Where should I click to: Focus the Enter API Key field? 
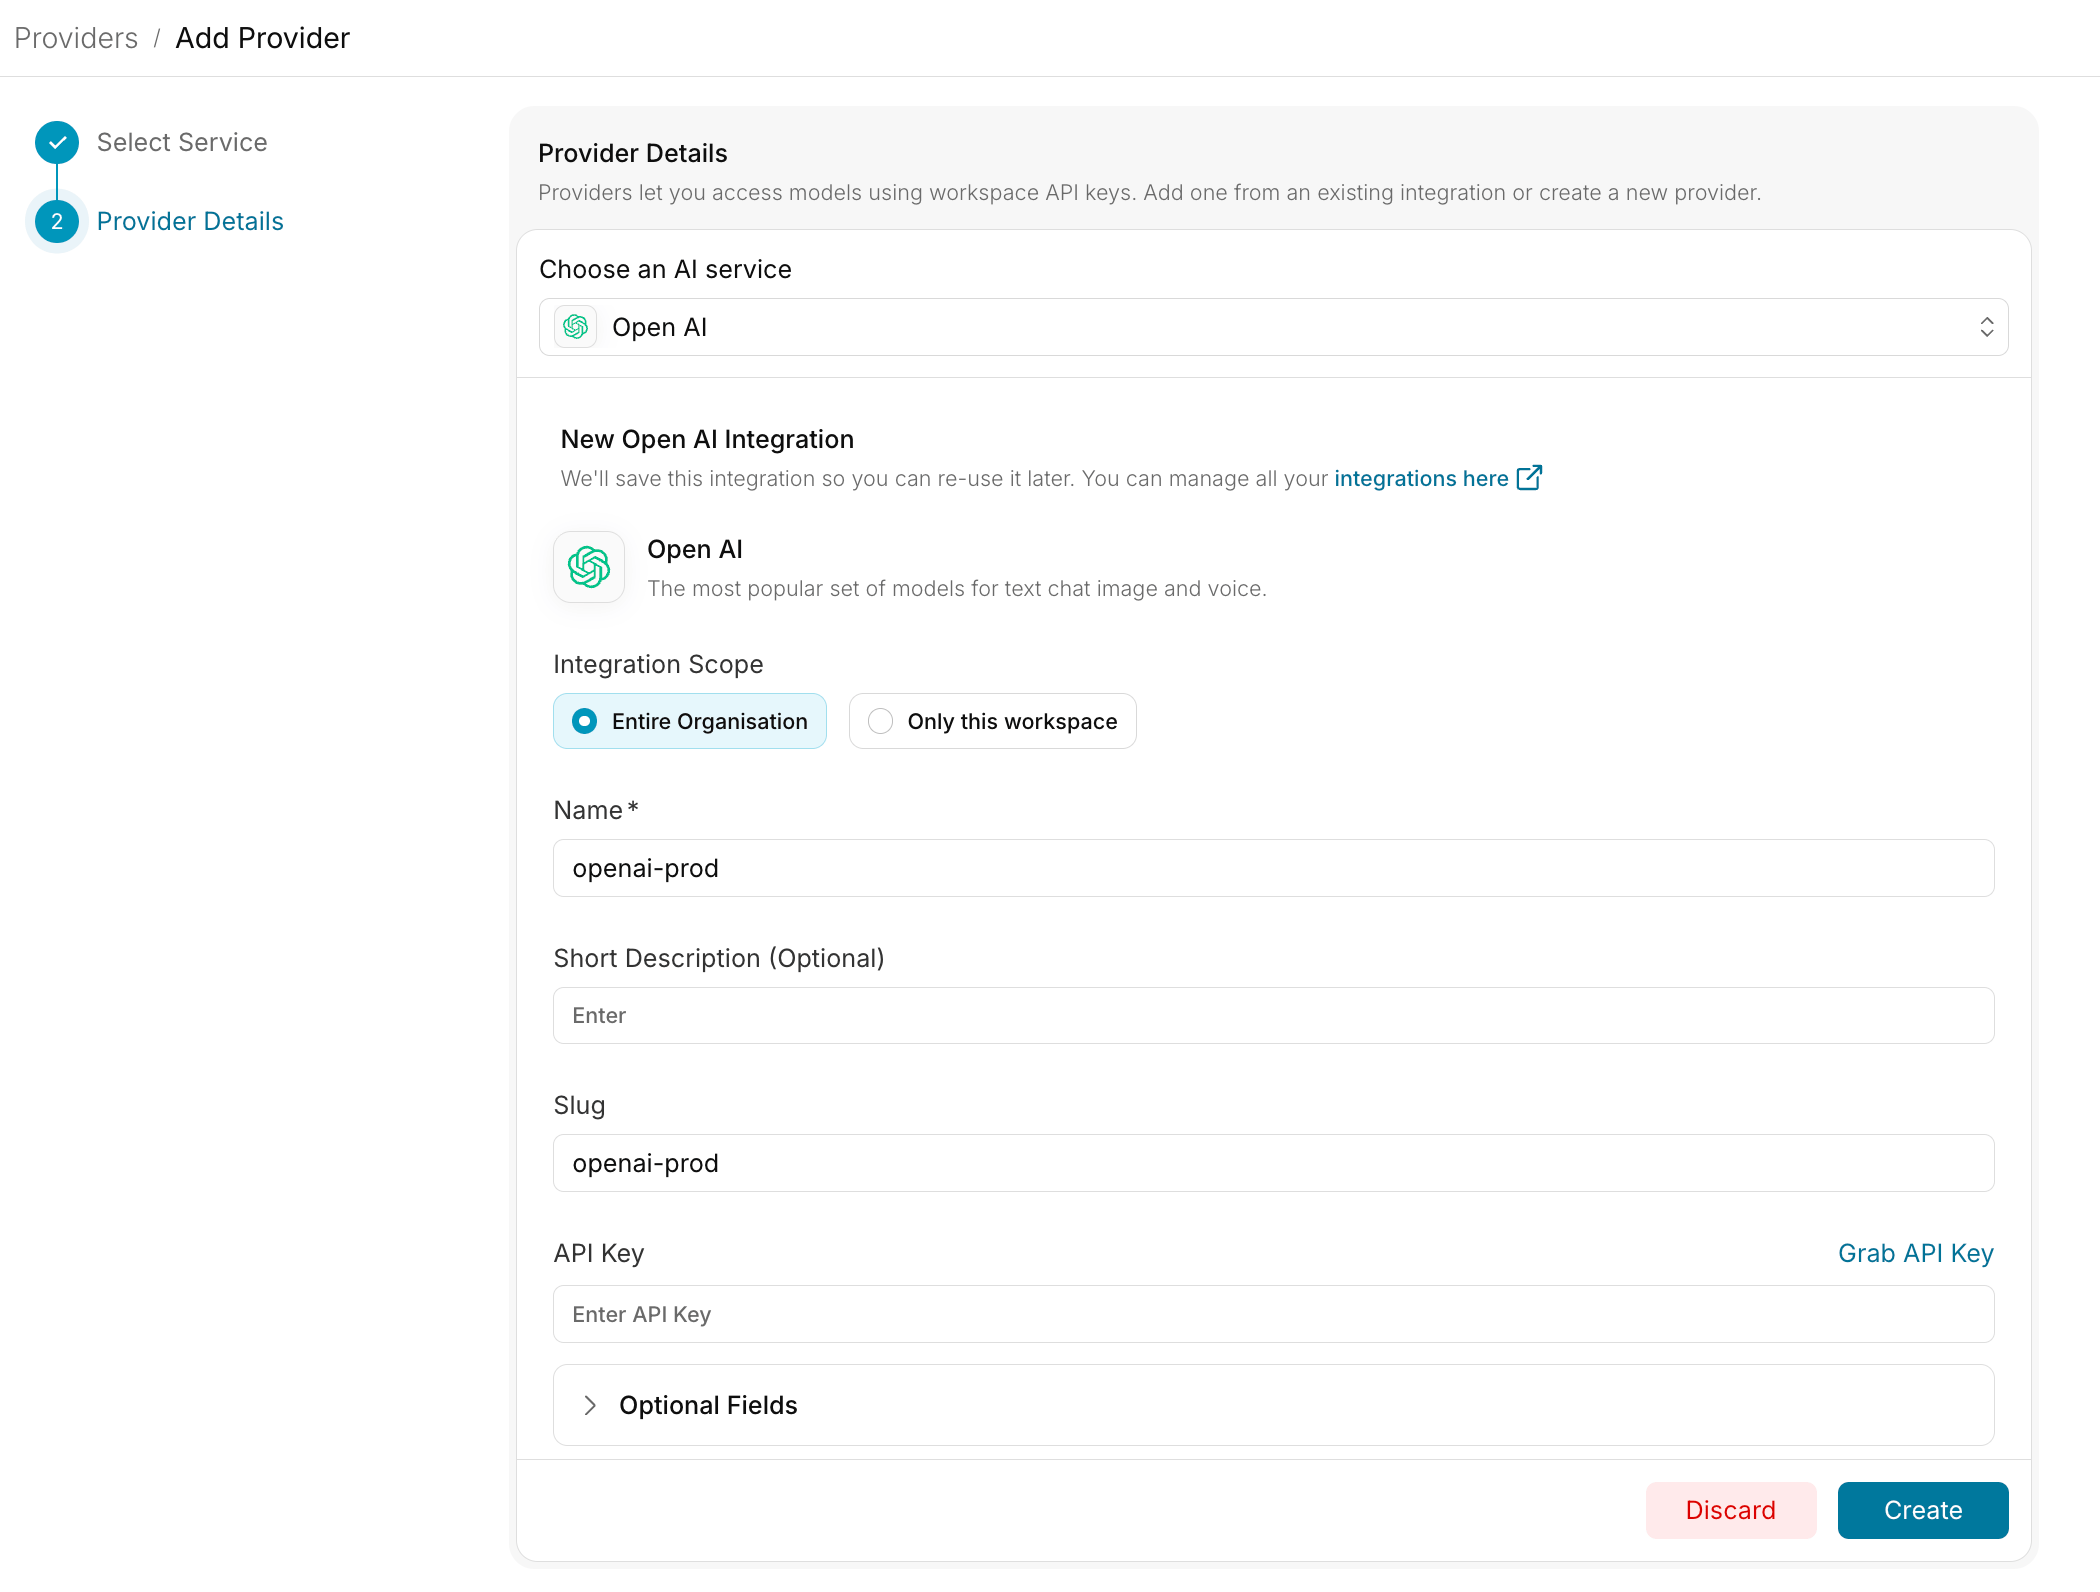[x=1273, y=1314]
